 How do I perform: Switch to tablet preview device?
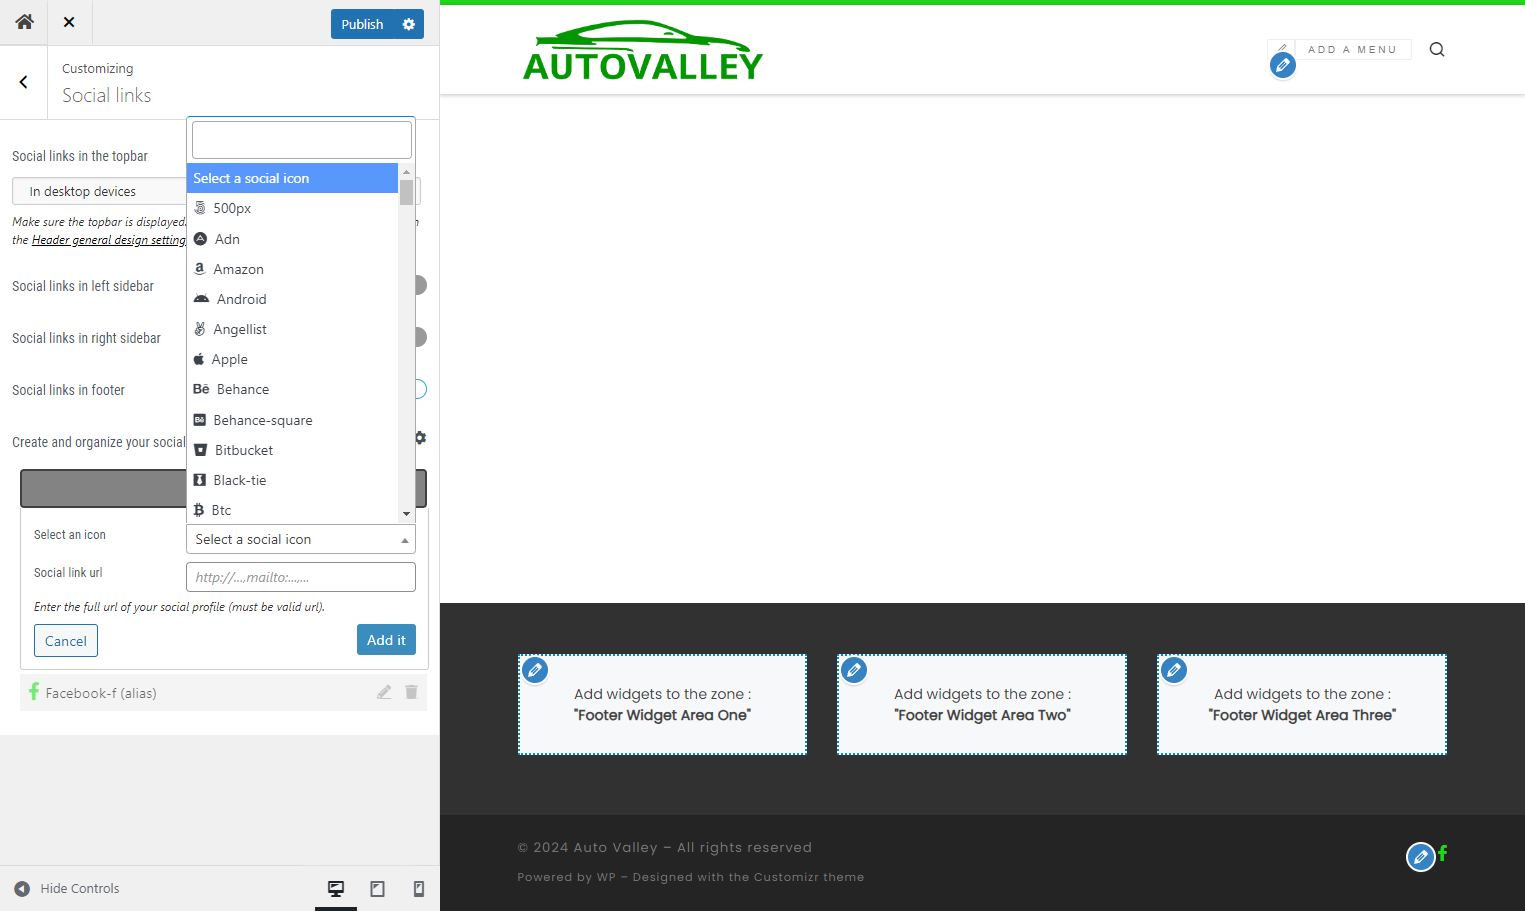click(378, 888)
